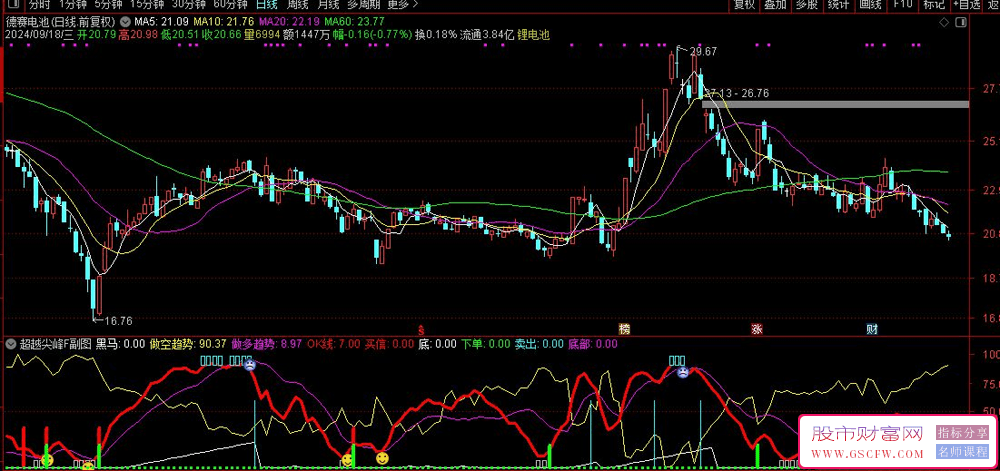Click the 底部: 0.00 value
The image size is (1000, 471).
click(x=592, y=344)
